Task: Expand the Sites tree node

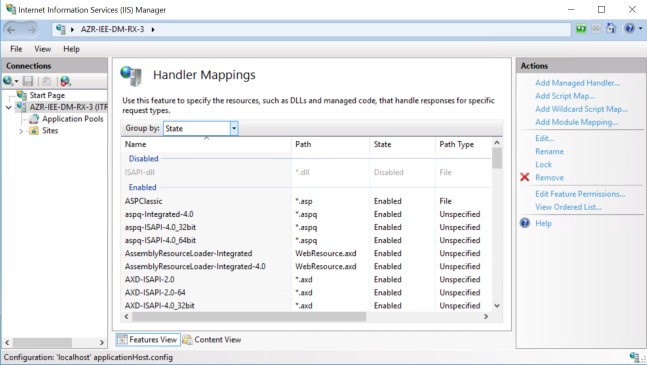Action: pyautogui.click(x=21, y=131)
